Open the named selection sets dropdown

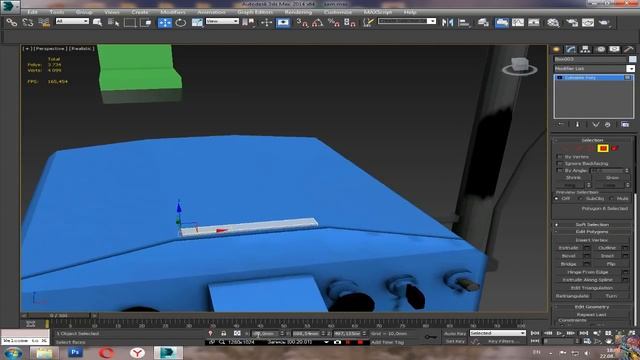pos(407,21)
